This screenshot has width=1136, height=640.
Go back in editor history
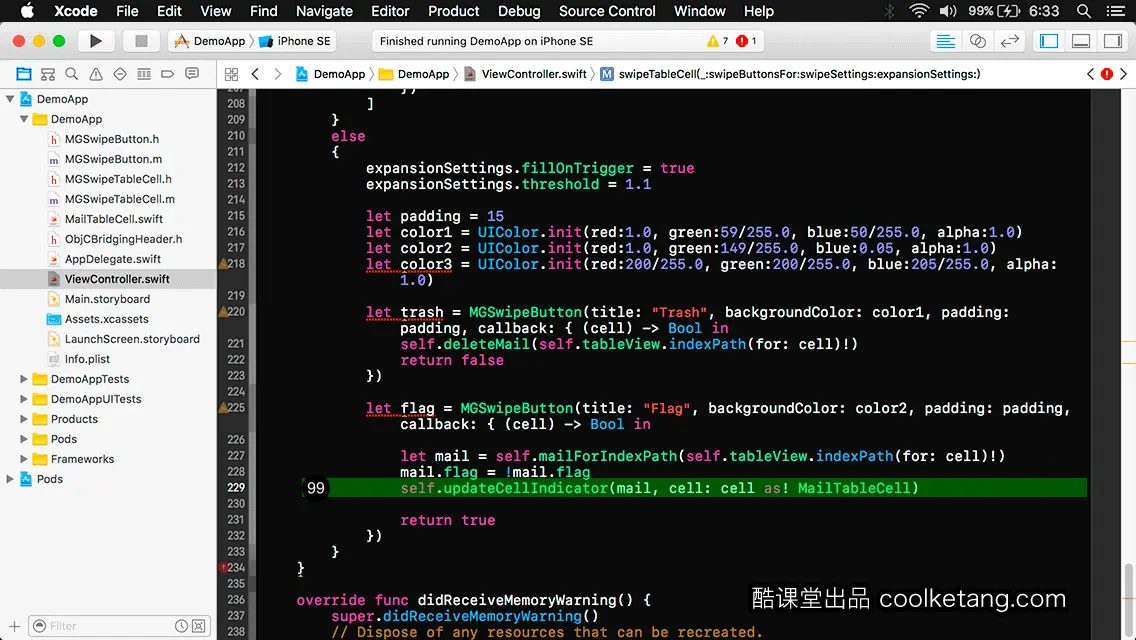(255, 74)
